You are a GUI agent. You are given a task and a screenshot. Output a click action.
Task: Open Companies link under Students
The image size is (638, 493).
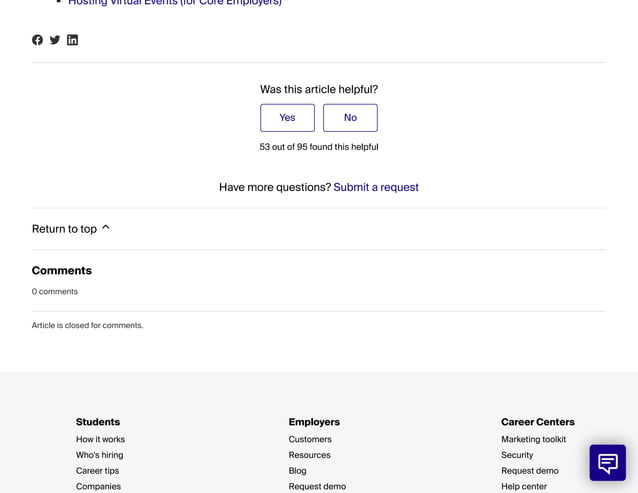(x=98, y=486)
